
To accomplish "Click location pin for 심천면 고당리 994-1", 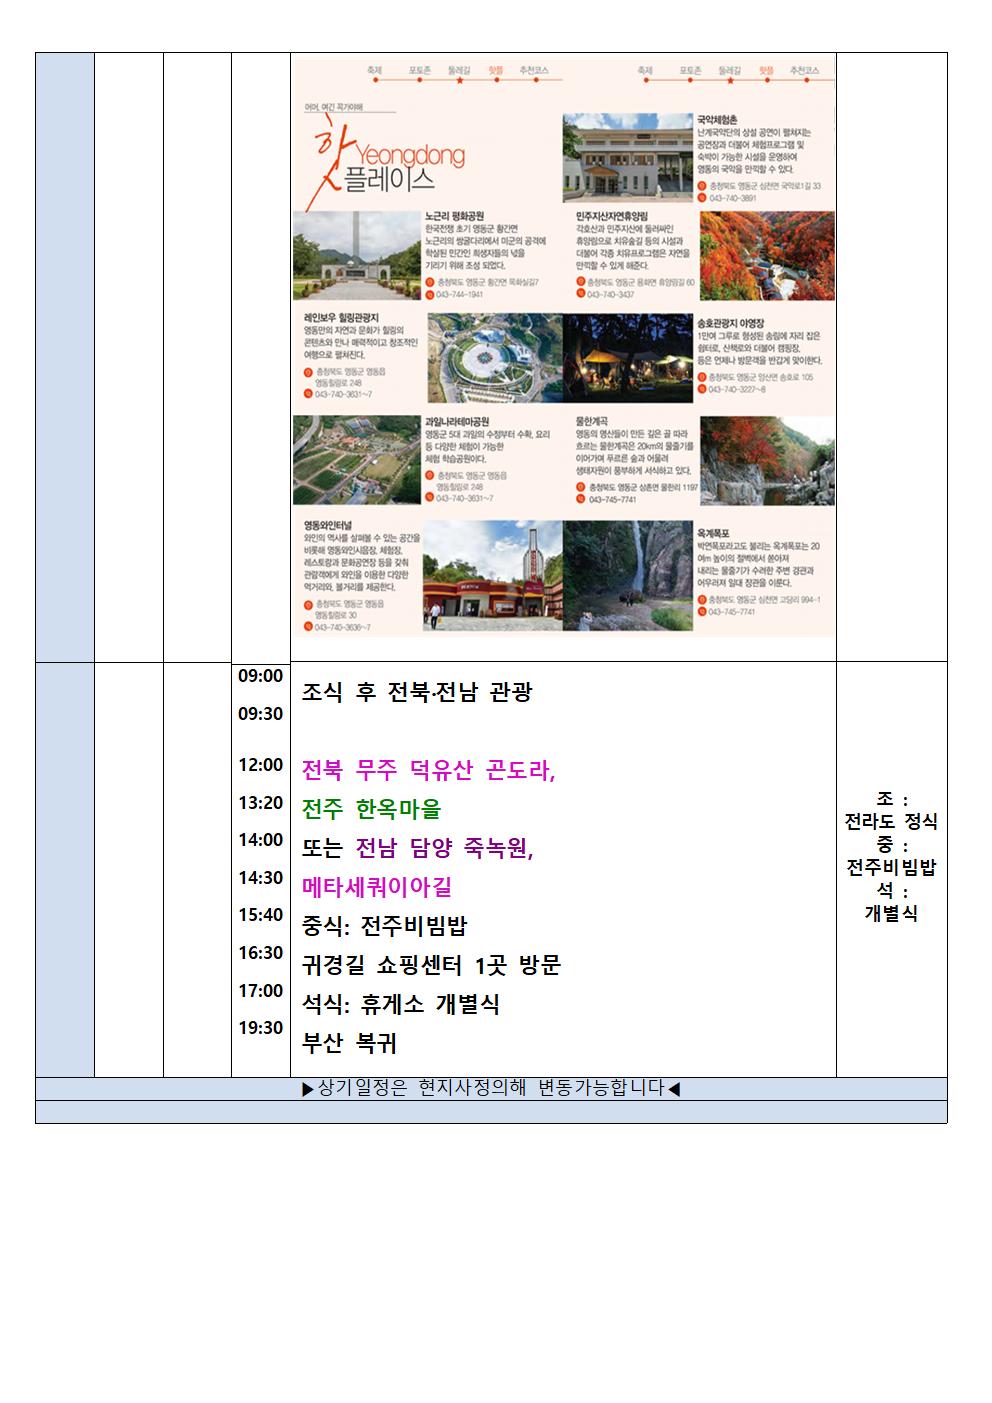I will (x=702, y=599).
